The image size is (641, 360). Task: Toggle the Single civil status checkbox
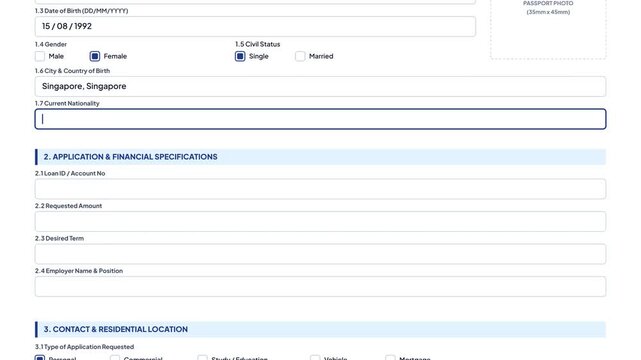(x=240, y=56)
